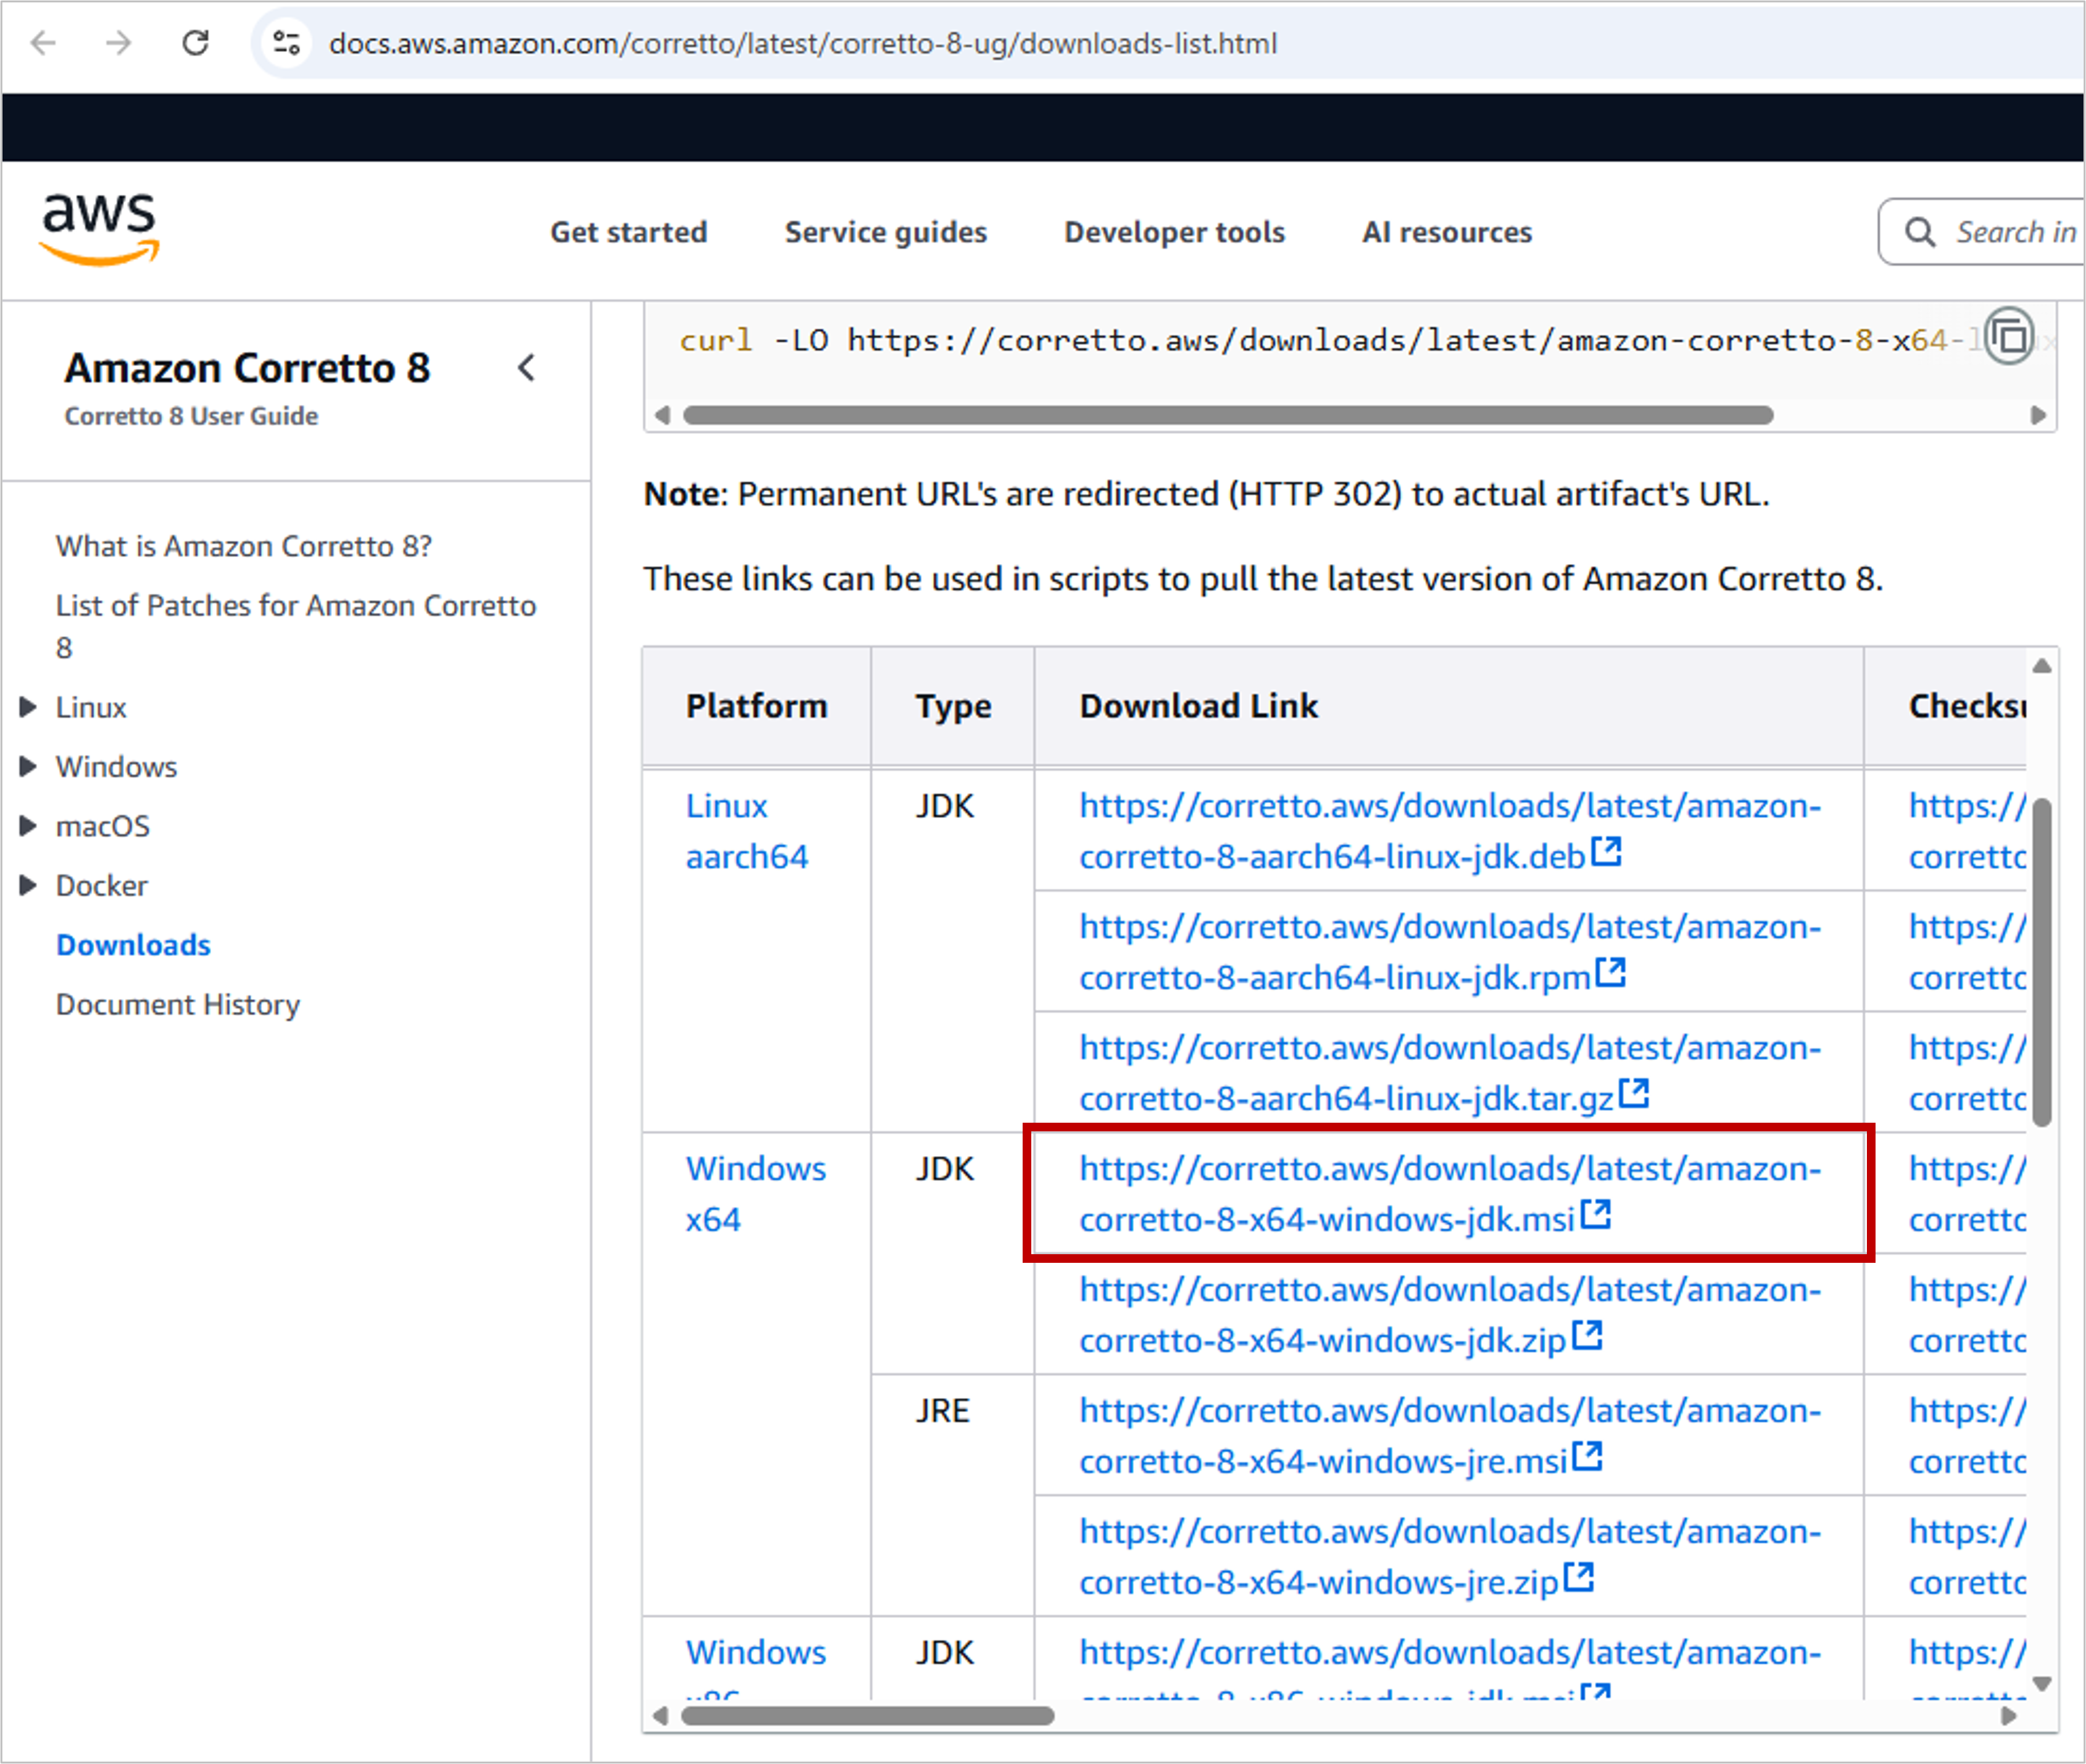
Task: Click down arrow of table vertical scrollbar
Action: click(x=2042, y=1684)
